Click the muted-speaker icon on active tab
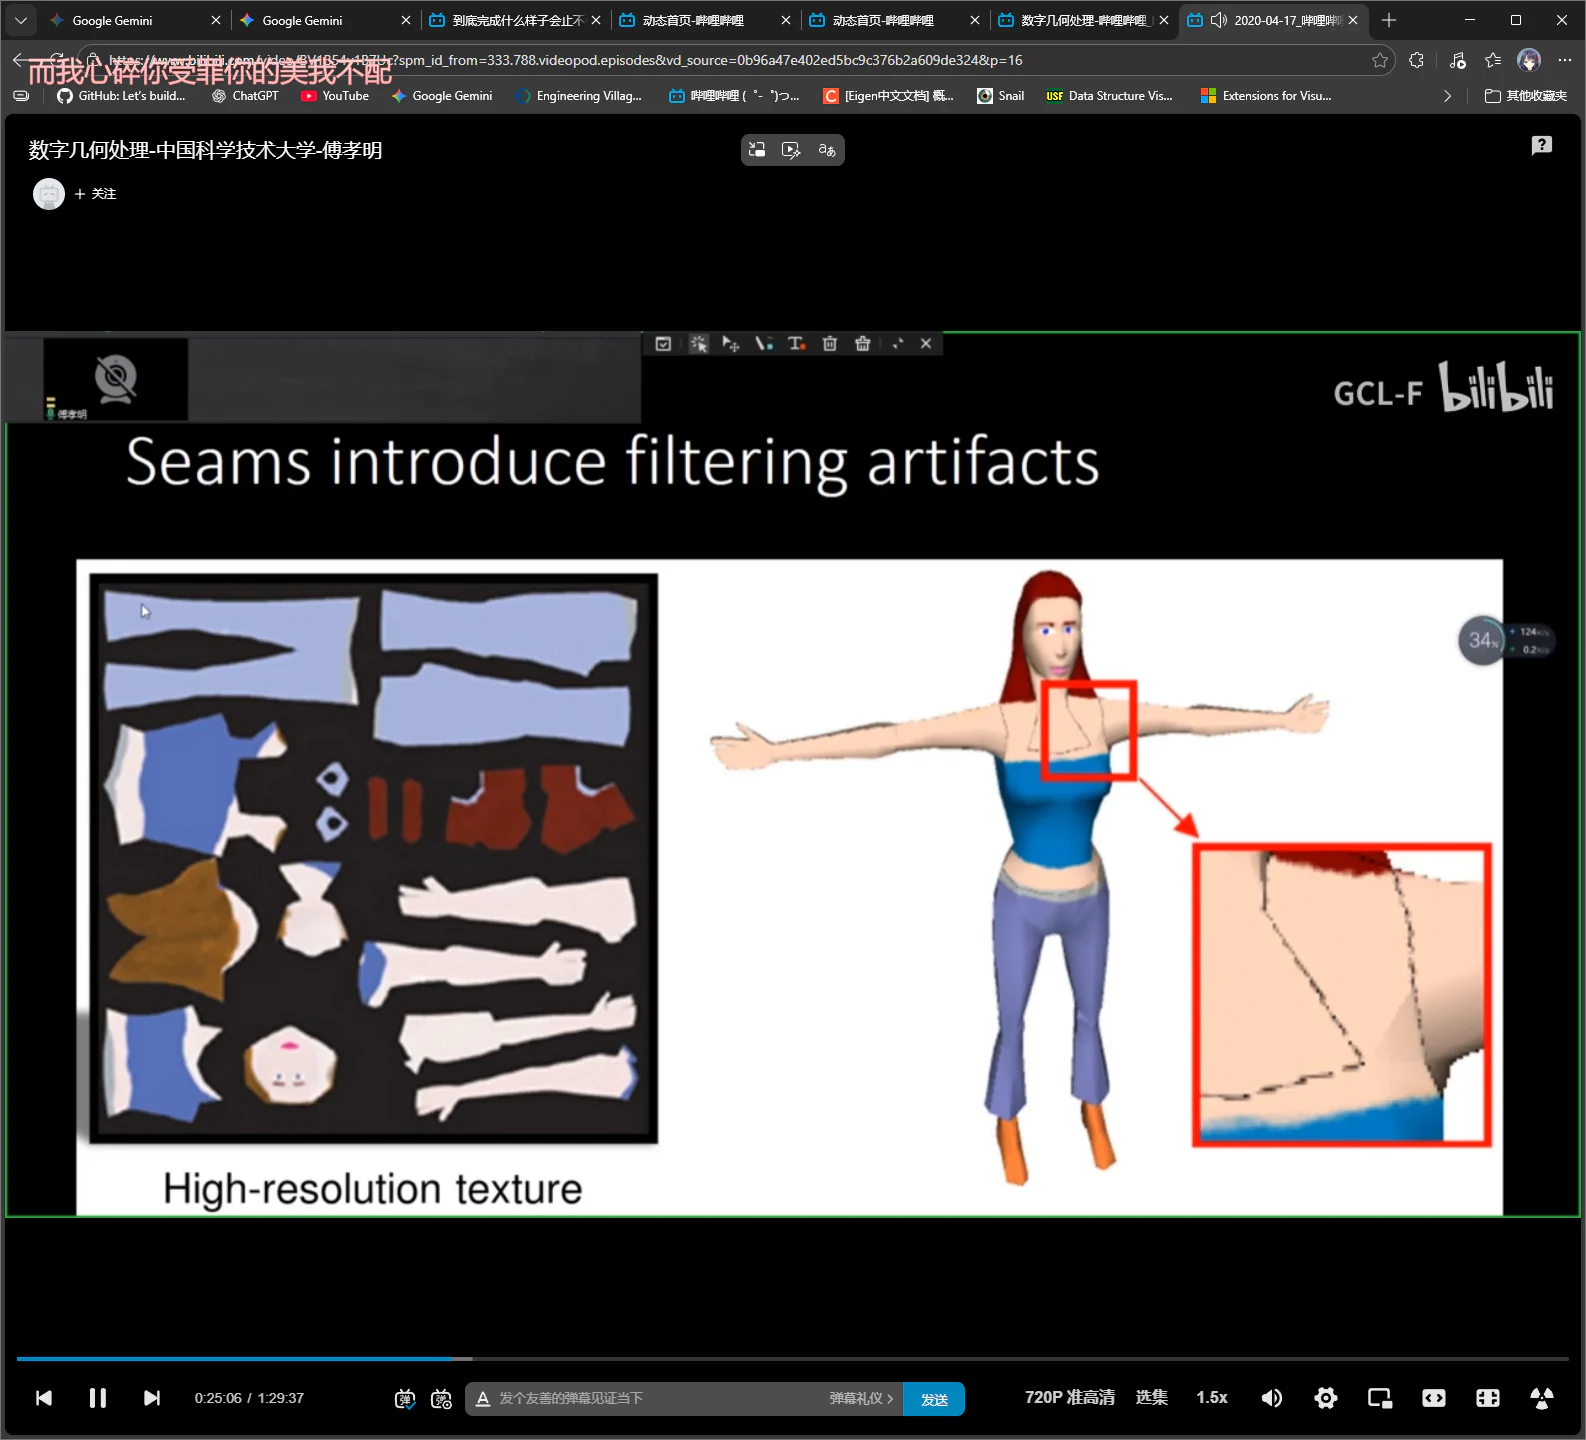This screenshot has height=1440, width=1586. point(1219,20)
